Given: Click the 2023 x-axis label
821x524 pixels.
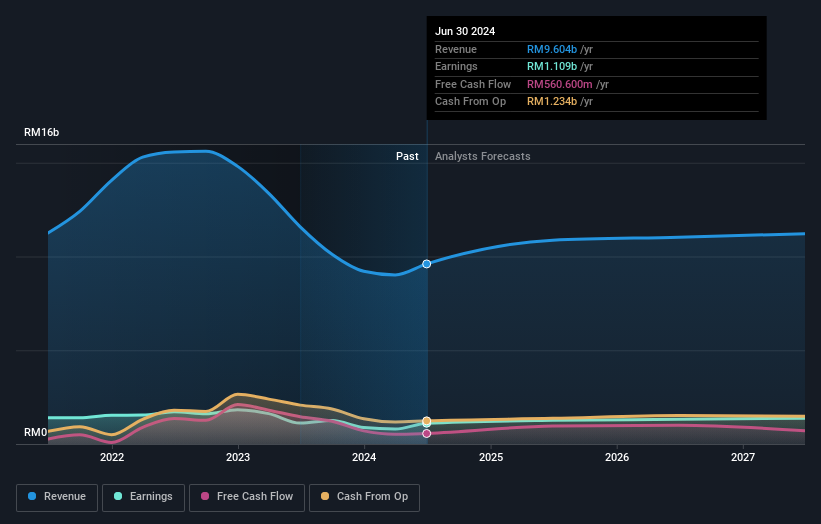Looking at the screenshot, I should tap(238, 457).
